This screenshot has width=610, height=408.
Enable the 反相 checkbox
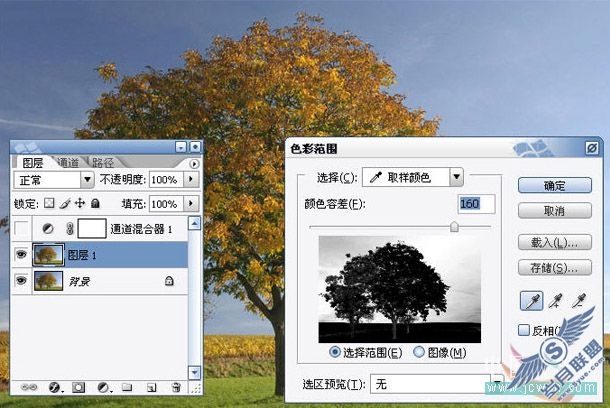coord(524,330)
